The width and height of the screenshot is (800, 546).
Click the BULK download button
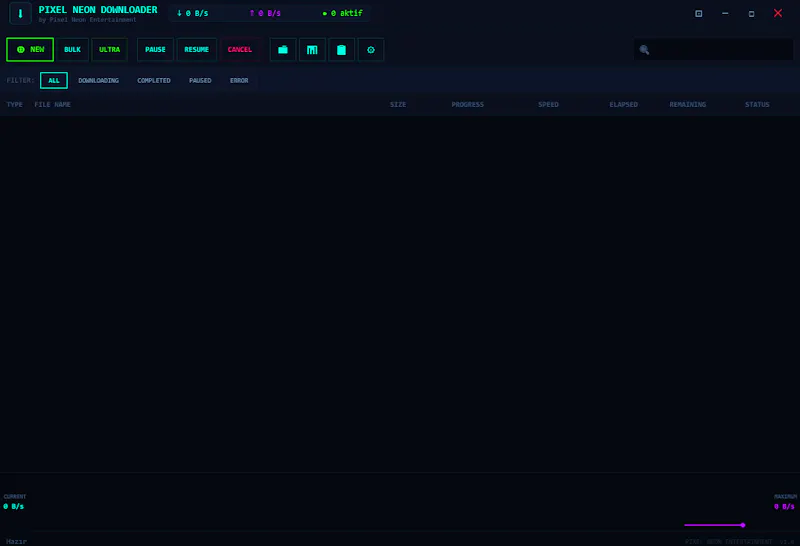tap(72, 49)
